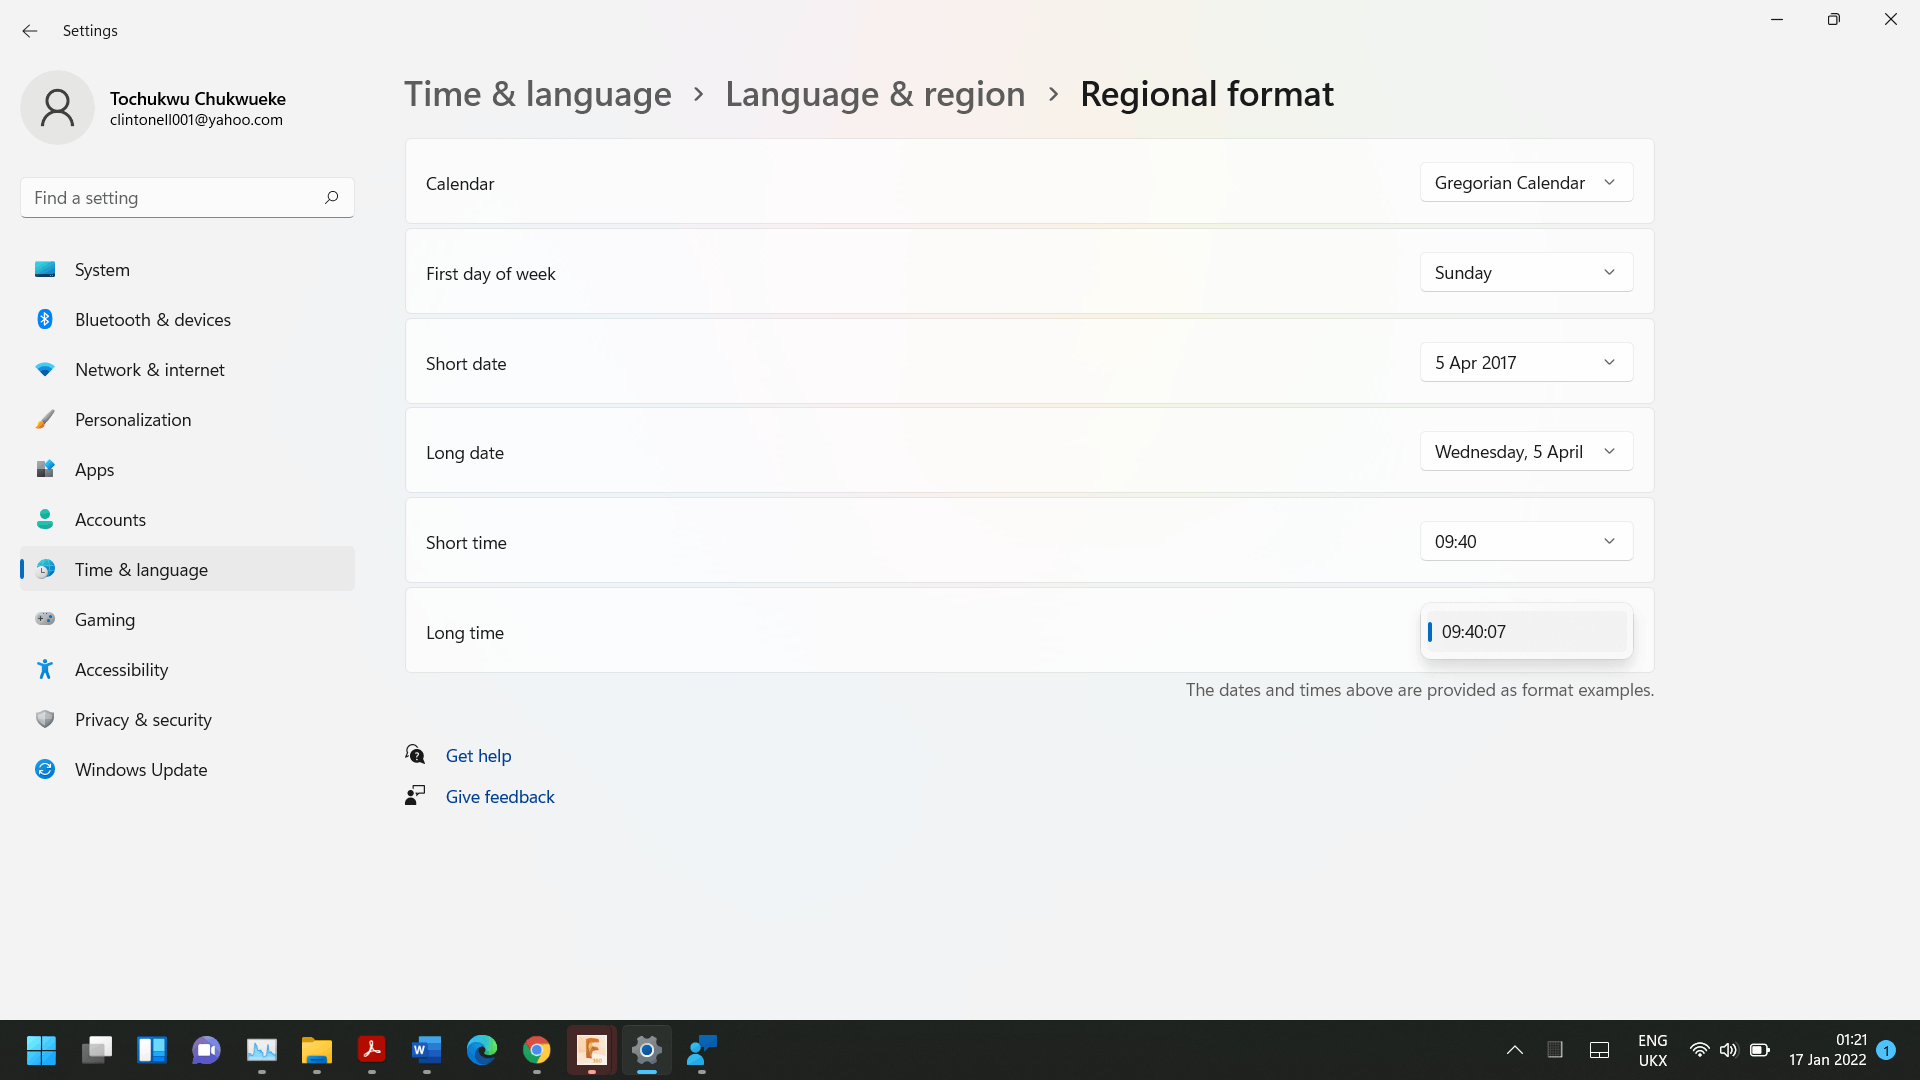Click the Give feedback link

[x=499, y=797]
